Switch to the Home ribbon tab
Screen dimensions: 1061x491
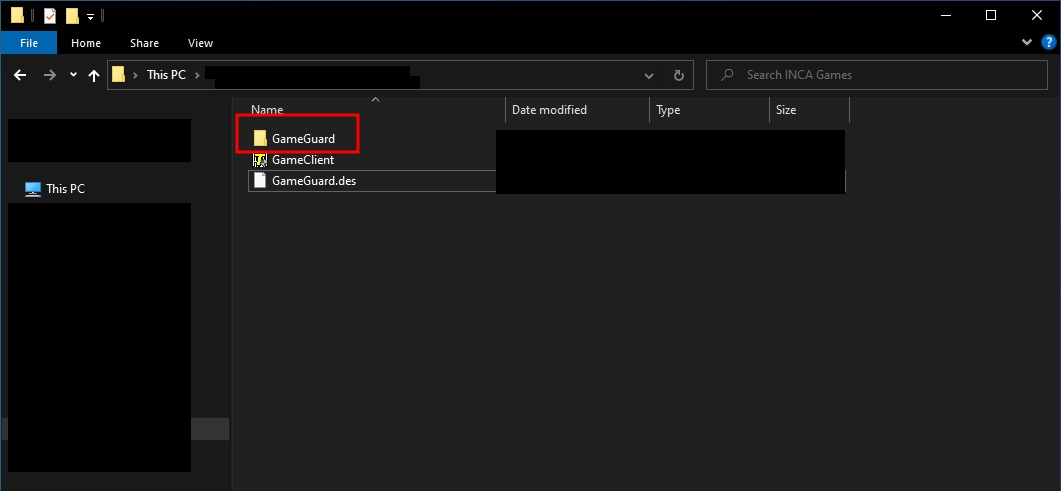[86, 43]
